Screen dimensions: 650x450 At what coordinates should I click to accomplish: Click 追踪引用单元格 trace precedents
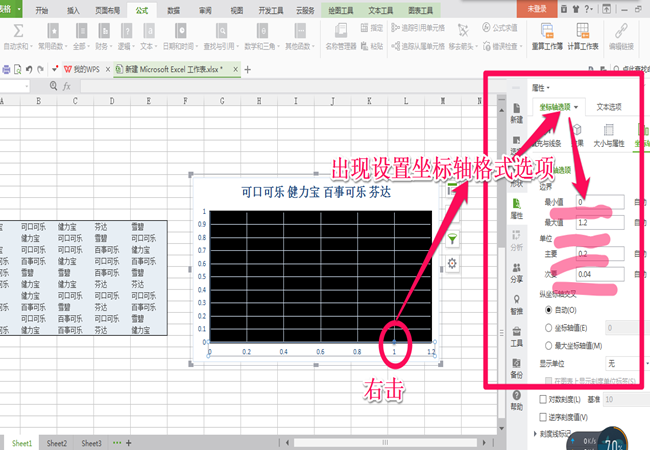click(x=418, y=28)
